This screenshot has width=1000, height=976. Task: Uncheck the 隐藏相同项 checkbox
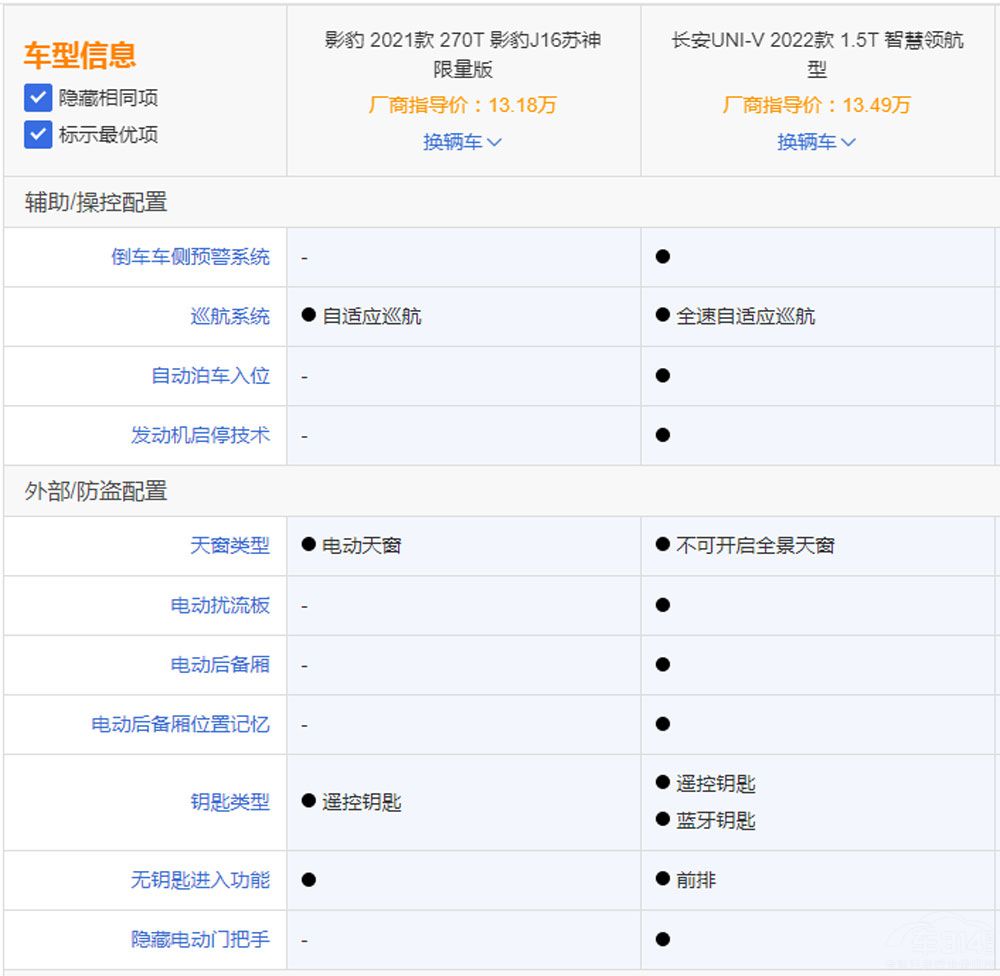click(38, 98)
